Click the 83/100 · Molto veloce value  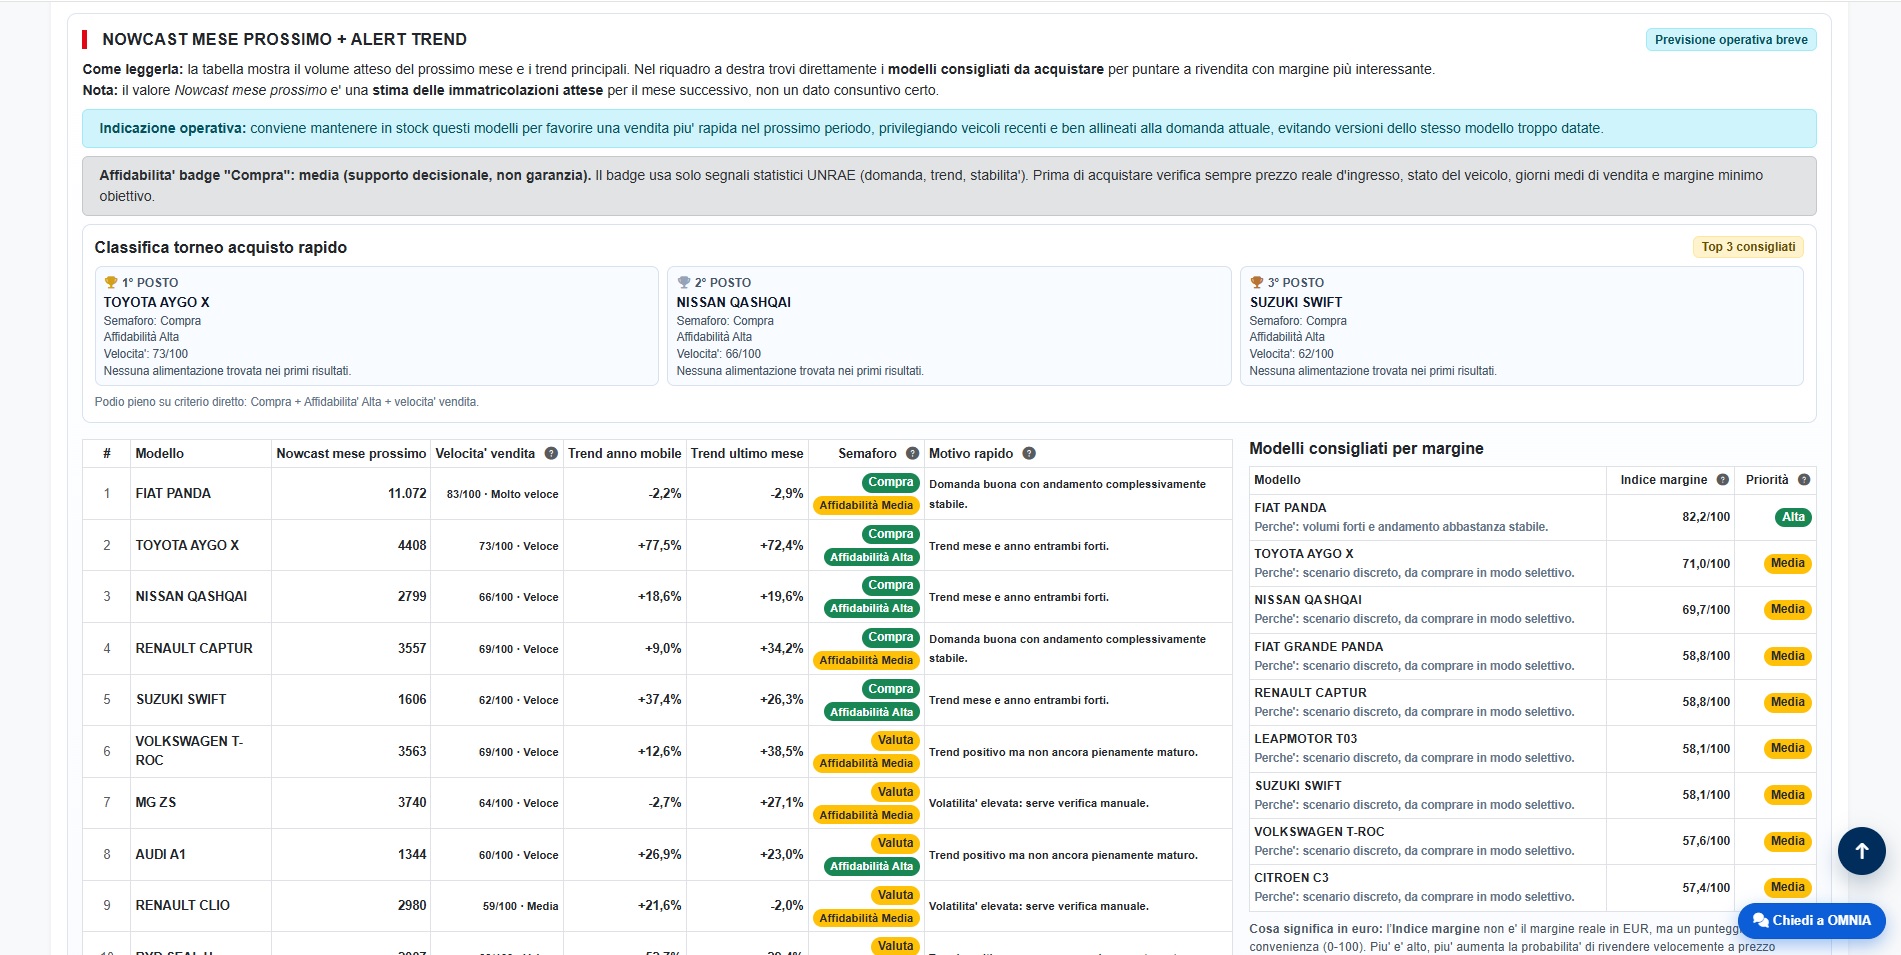[x=502, y=494]
